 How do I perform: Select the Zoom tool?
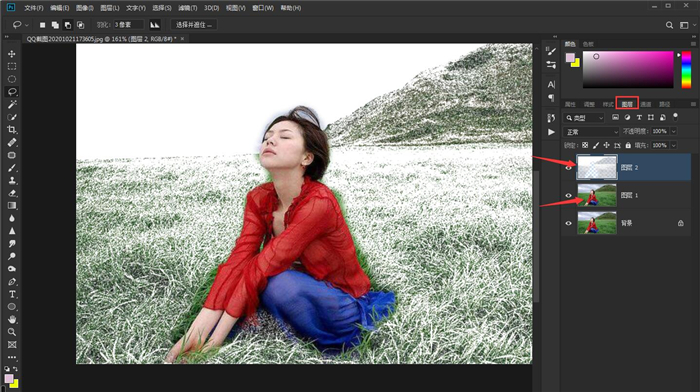click(12, 332)
